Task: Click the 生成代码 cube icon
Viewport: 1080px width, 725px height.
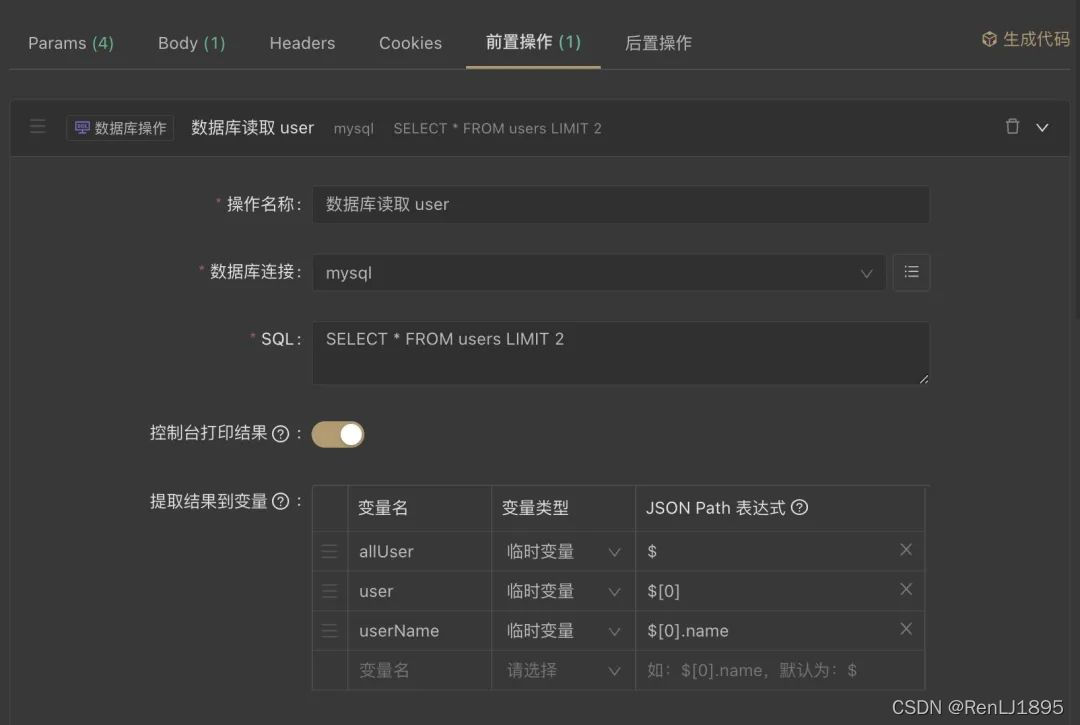Action: [x=990, y=39]
